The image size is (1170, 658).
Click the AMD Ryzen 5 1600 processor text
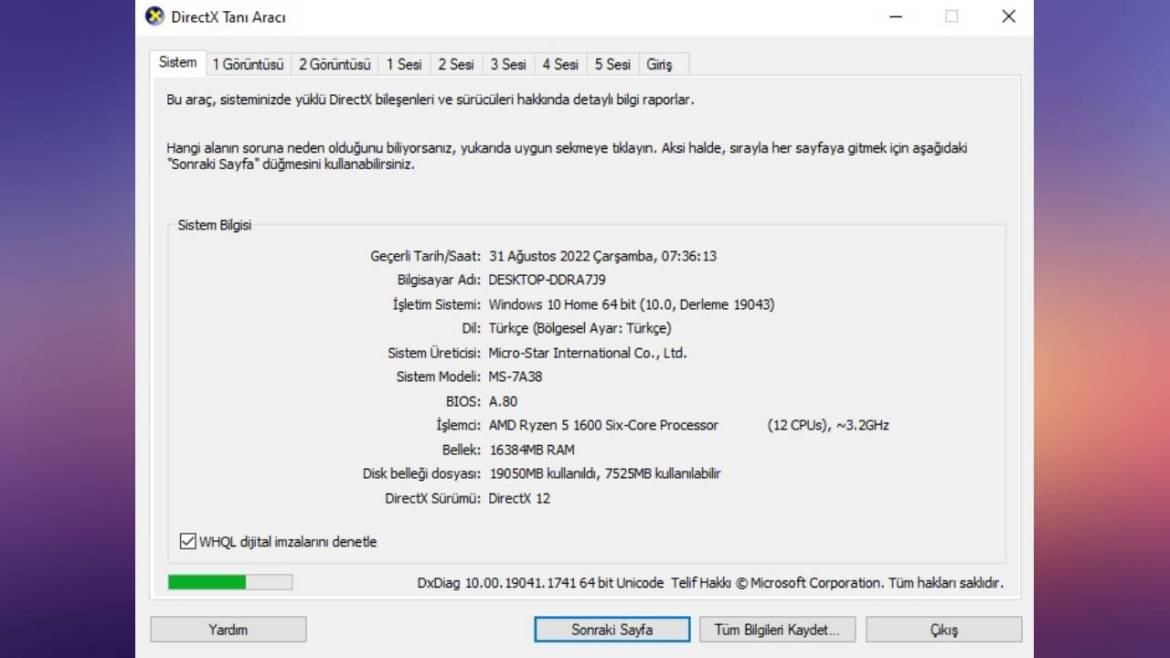point(603,425)
